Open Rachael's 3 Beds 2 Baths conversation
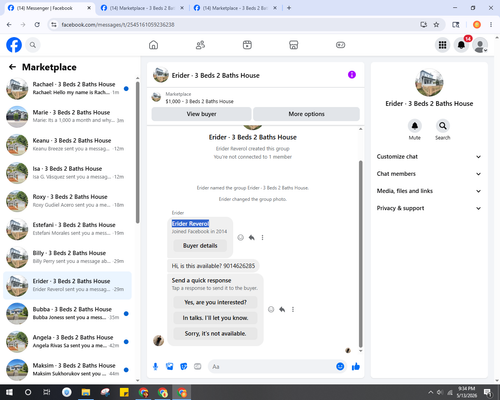500x400 pixels. pos(67,89)
